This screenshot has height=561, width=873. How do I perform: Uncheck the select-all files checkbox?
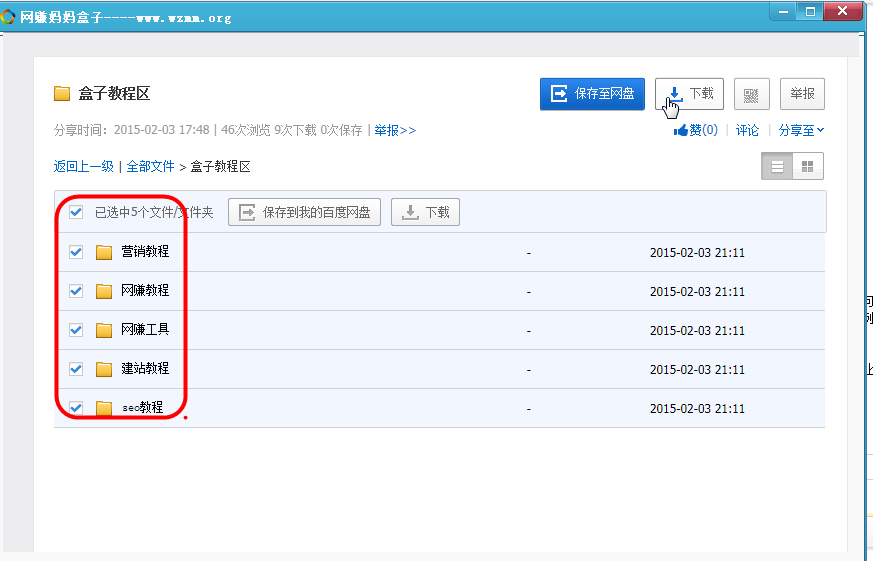coord(76,212)
